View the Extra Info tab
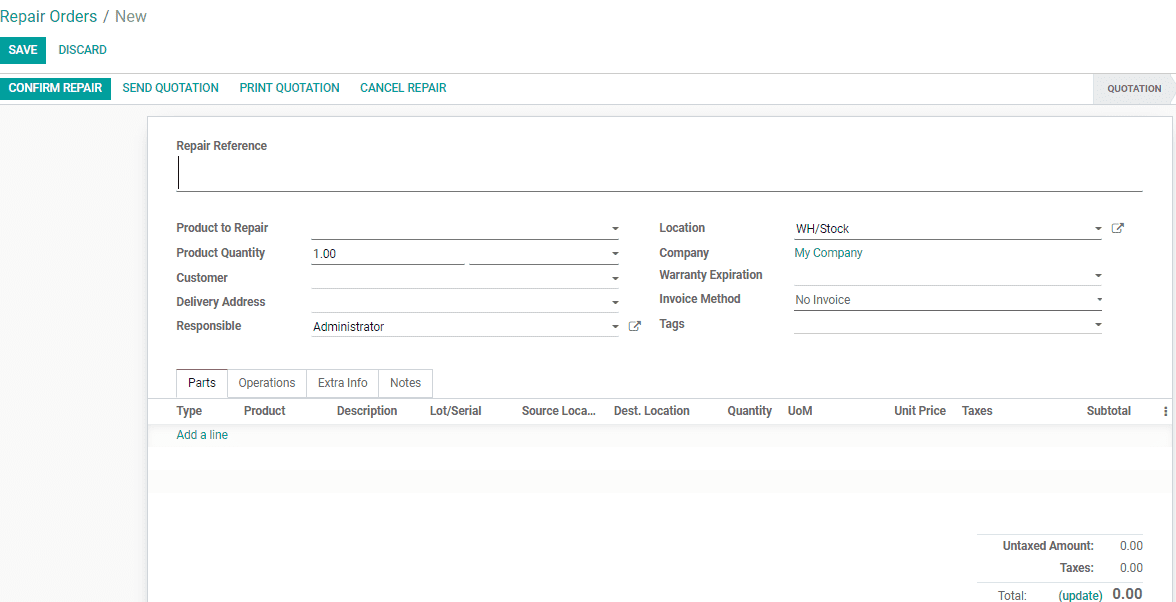 (342, 383)
